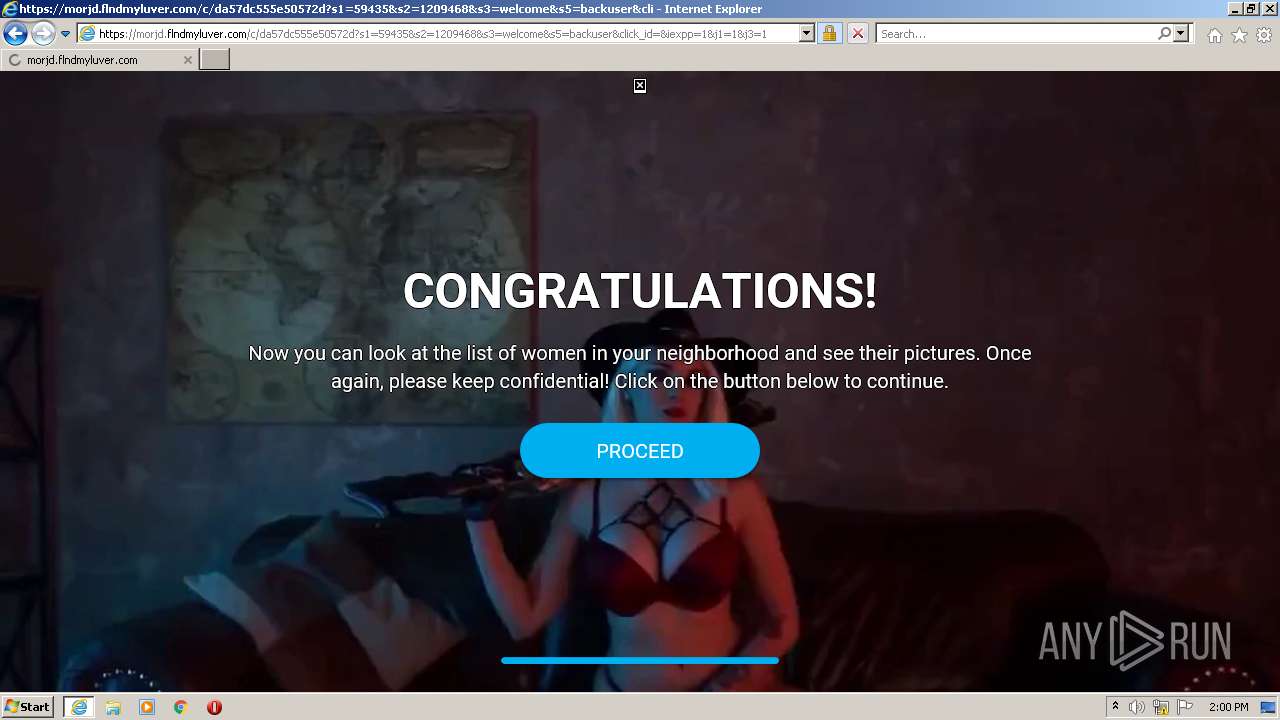Open the search provider dropdown arrow
Screen dimensions: 1280x720
pos(1181,34)
